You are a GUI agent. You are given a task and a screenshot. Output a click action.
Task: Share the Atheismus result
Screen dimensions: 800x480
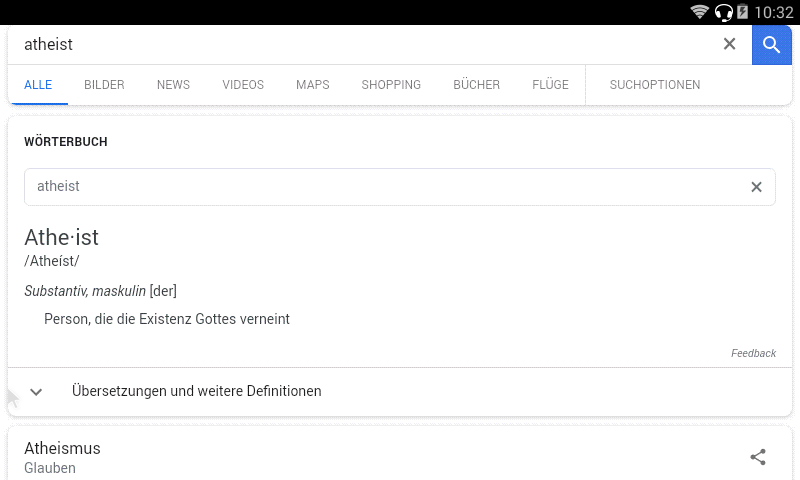tap(758, 457)
